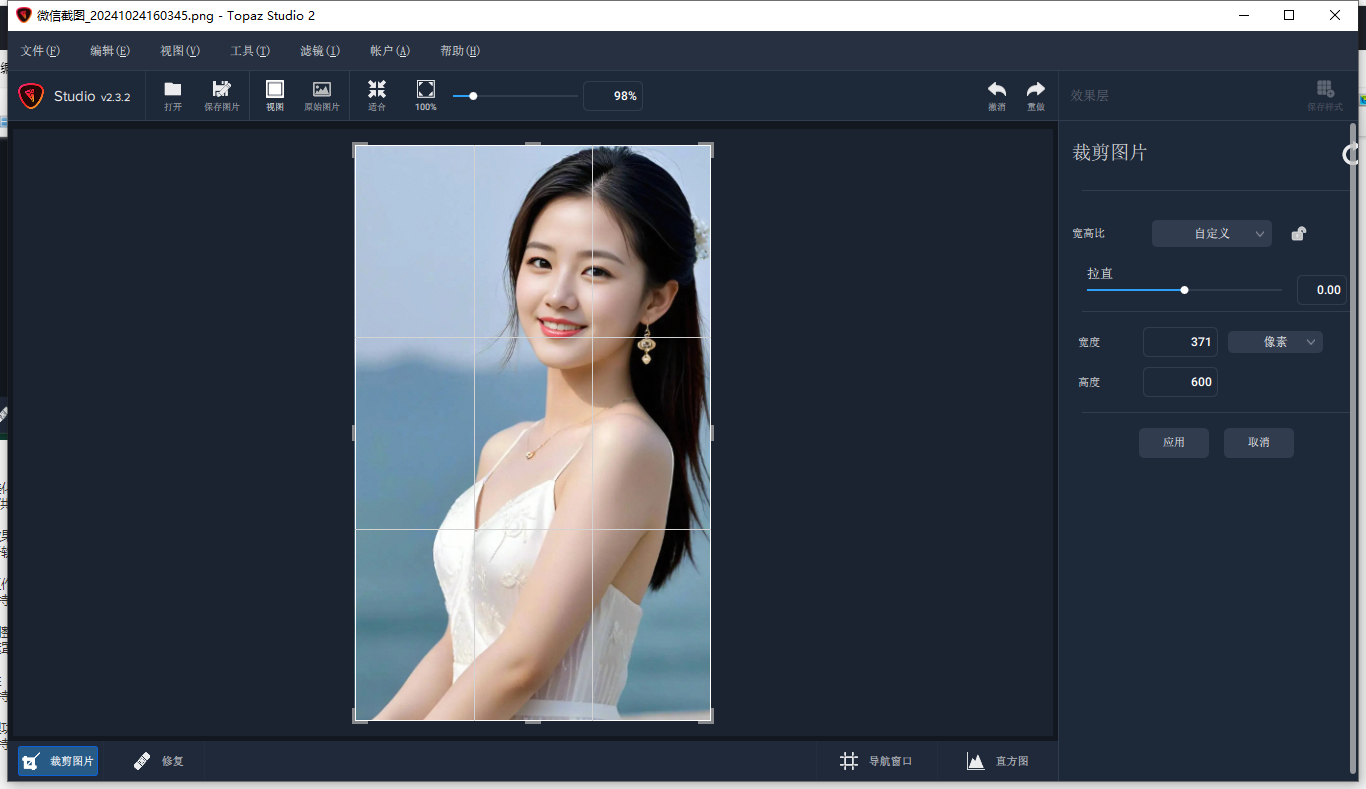Click the Topaz Studio shield logo
The height and width of the screenshot is (789, 1366).
[x=31, y=96]
